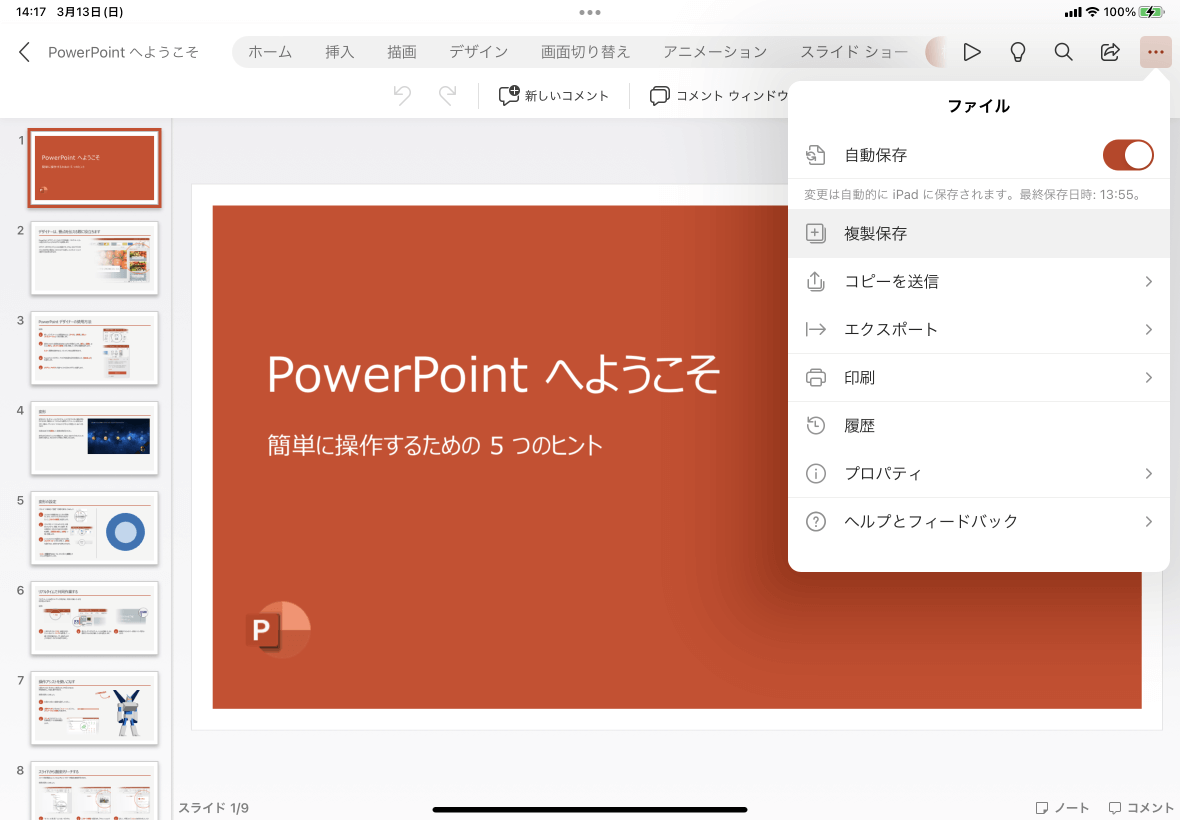Expand the コピーを送信 chevron

point(1148,281)
